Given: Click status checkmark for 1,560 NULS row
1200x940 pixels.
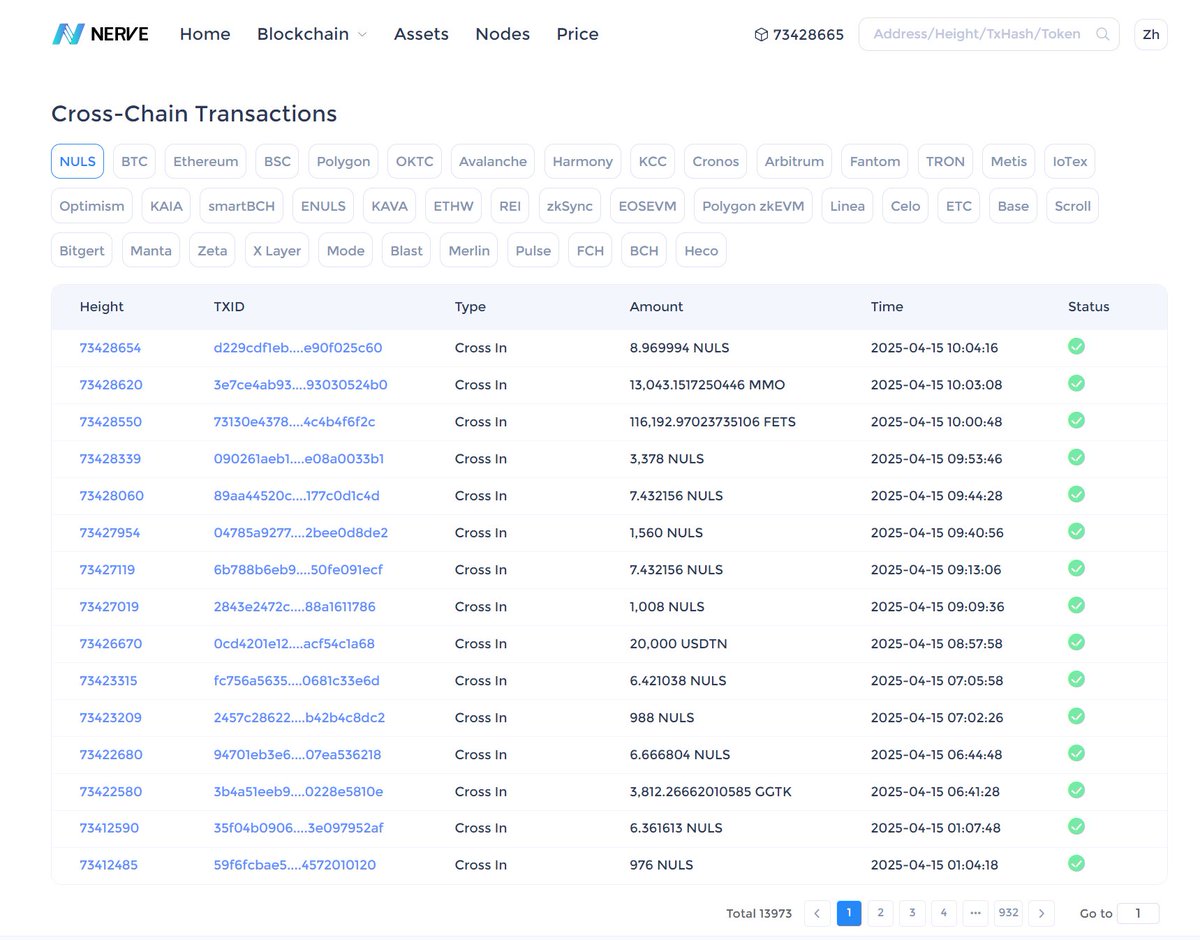Looking at the screenshot, I should click(1076, 532).
